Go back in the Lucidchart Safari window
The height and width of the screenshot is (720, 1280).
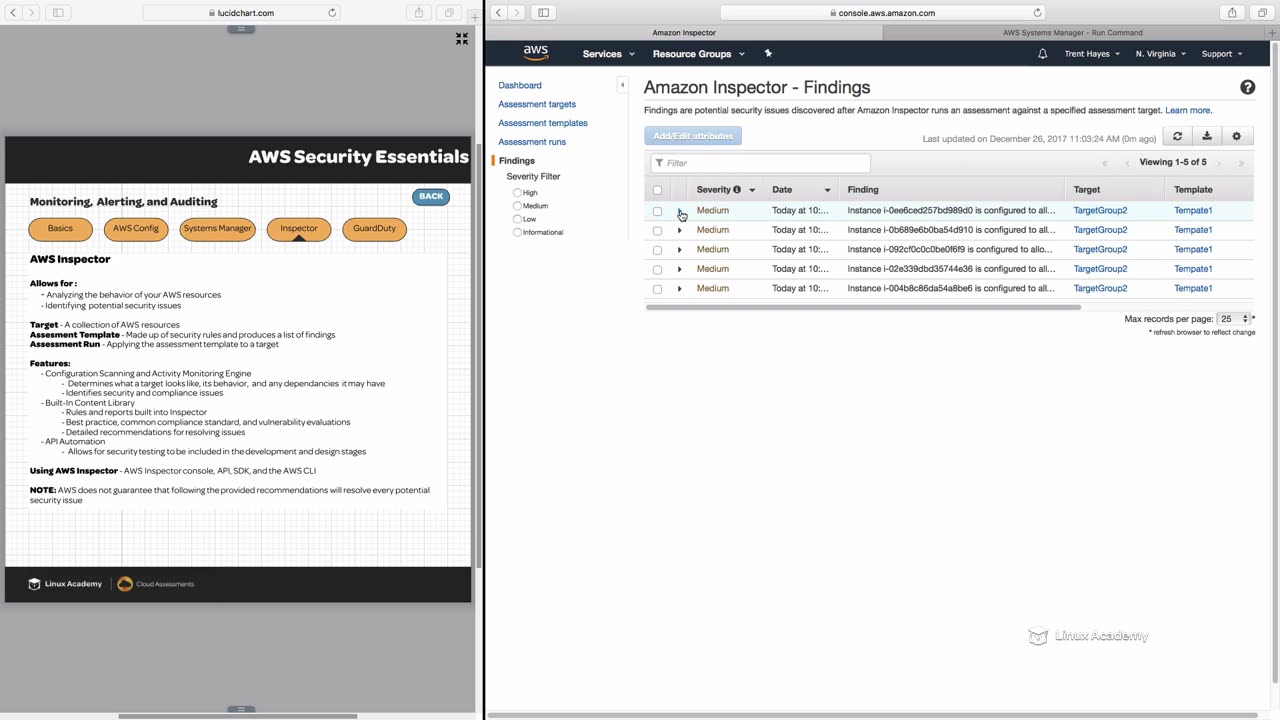tap(13, 12)
